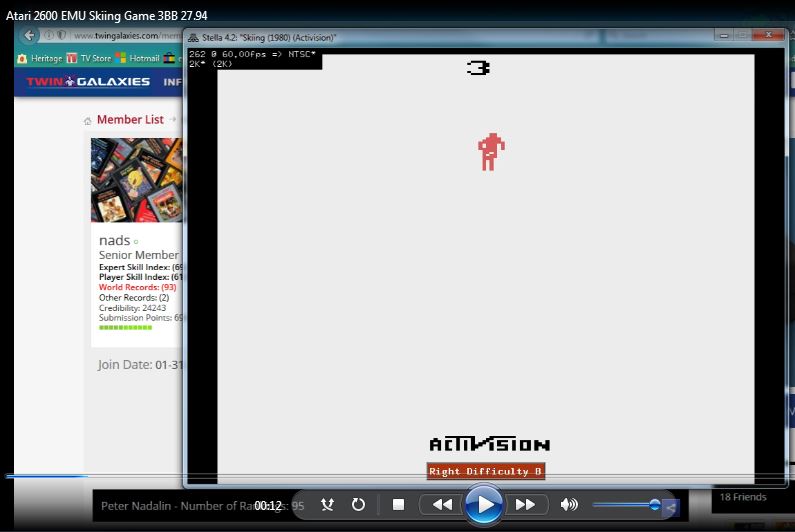Click the score digit 3 in the game

tap(479, 68)
